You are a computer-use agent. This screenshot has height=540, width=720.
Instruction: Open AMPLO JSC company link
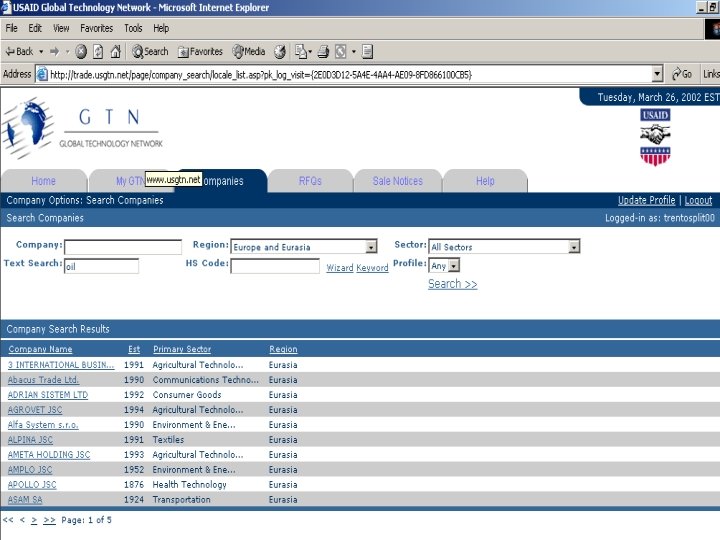(30, 470)
